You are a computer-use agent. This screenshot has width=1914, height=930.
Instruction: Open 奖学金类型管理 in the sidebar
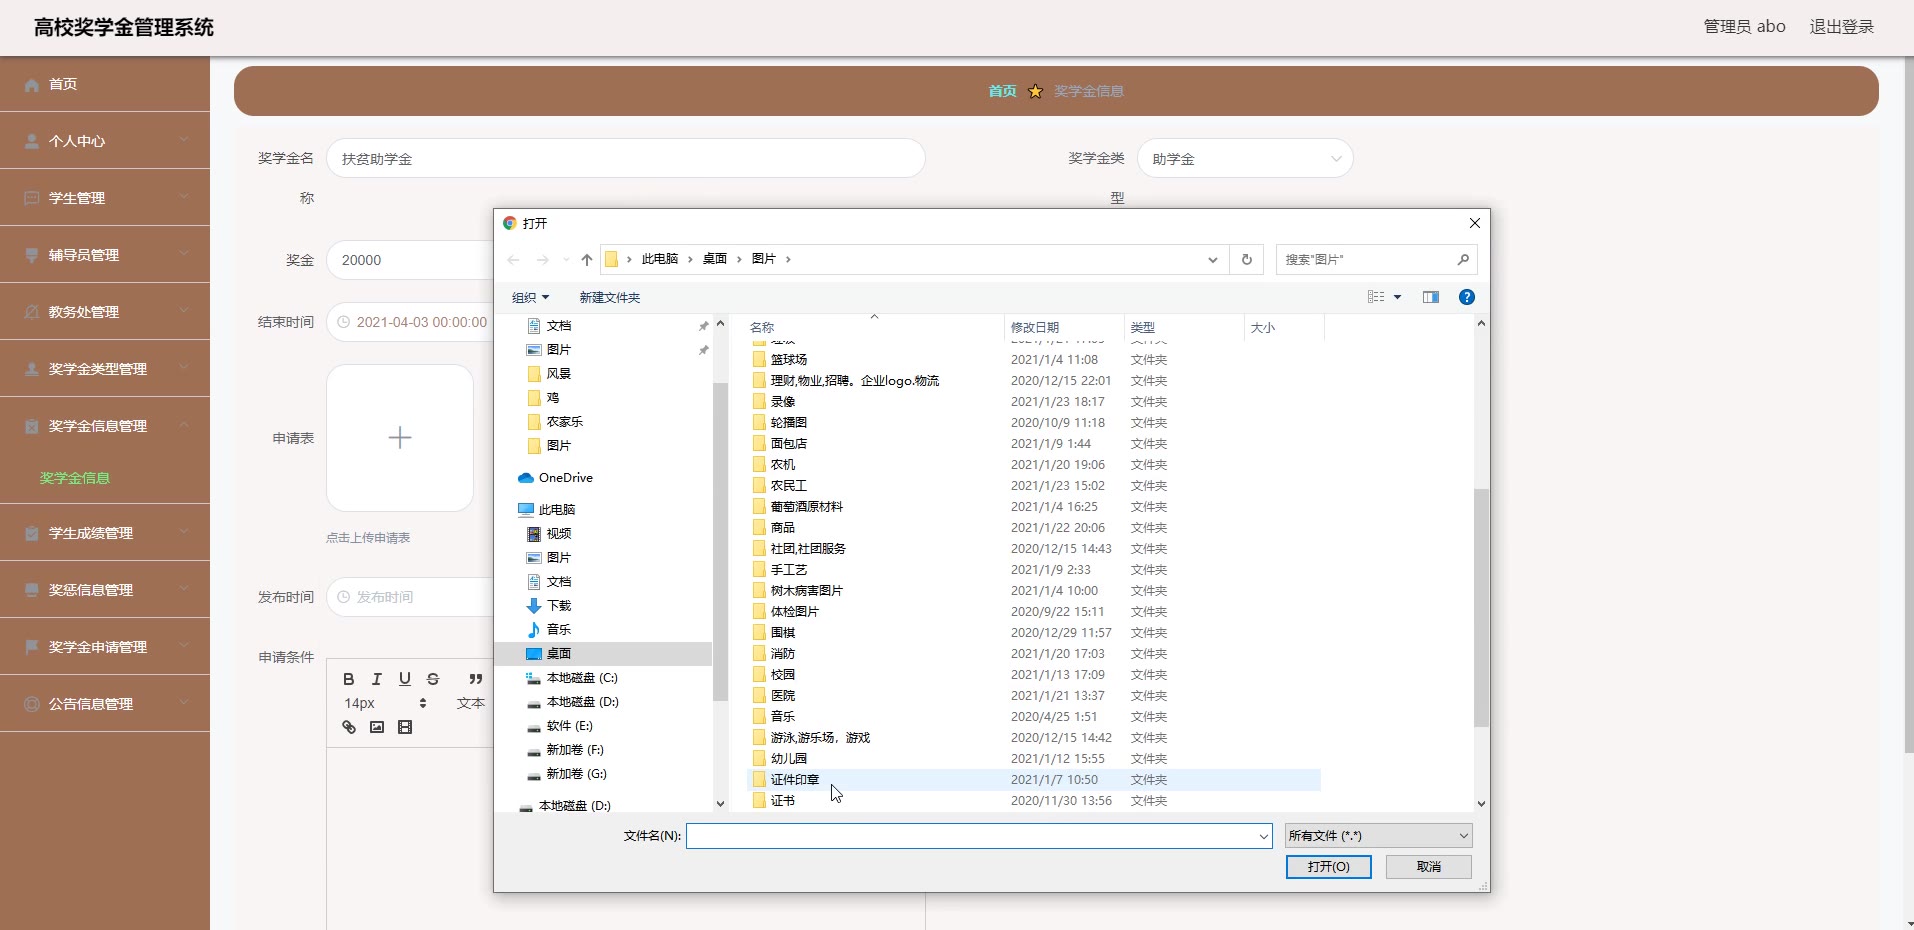pos(105,369)
